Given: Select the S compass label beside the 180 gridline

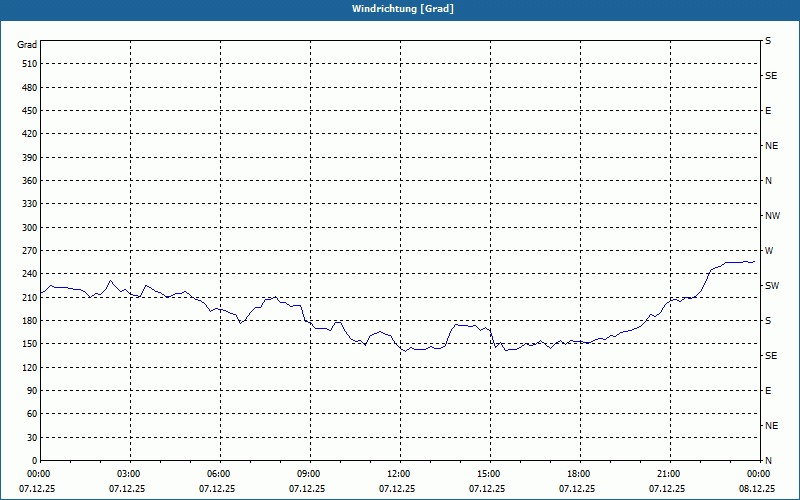Looking at the screenshot, I should 768,320.
